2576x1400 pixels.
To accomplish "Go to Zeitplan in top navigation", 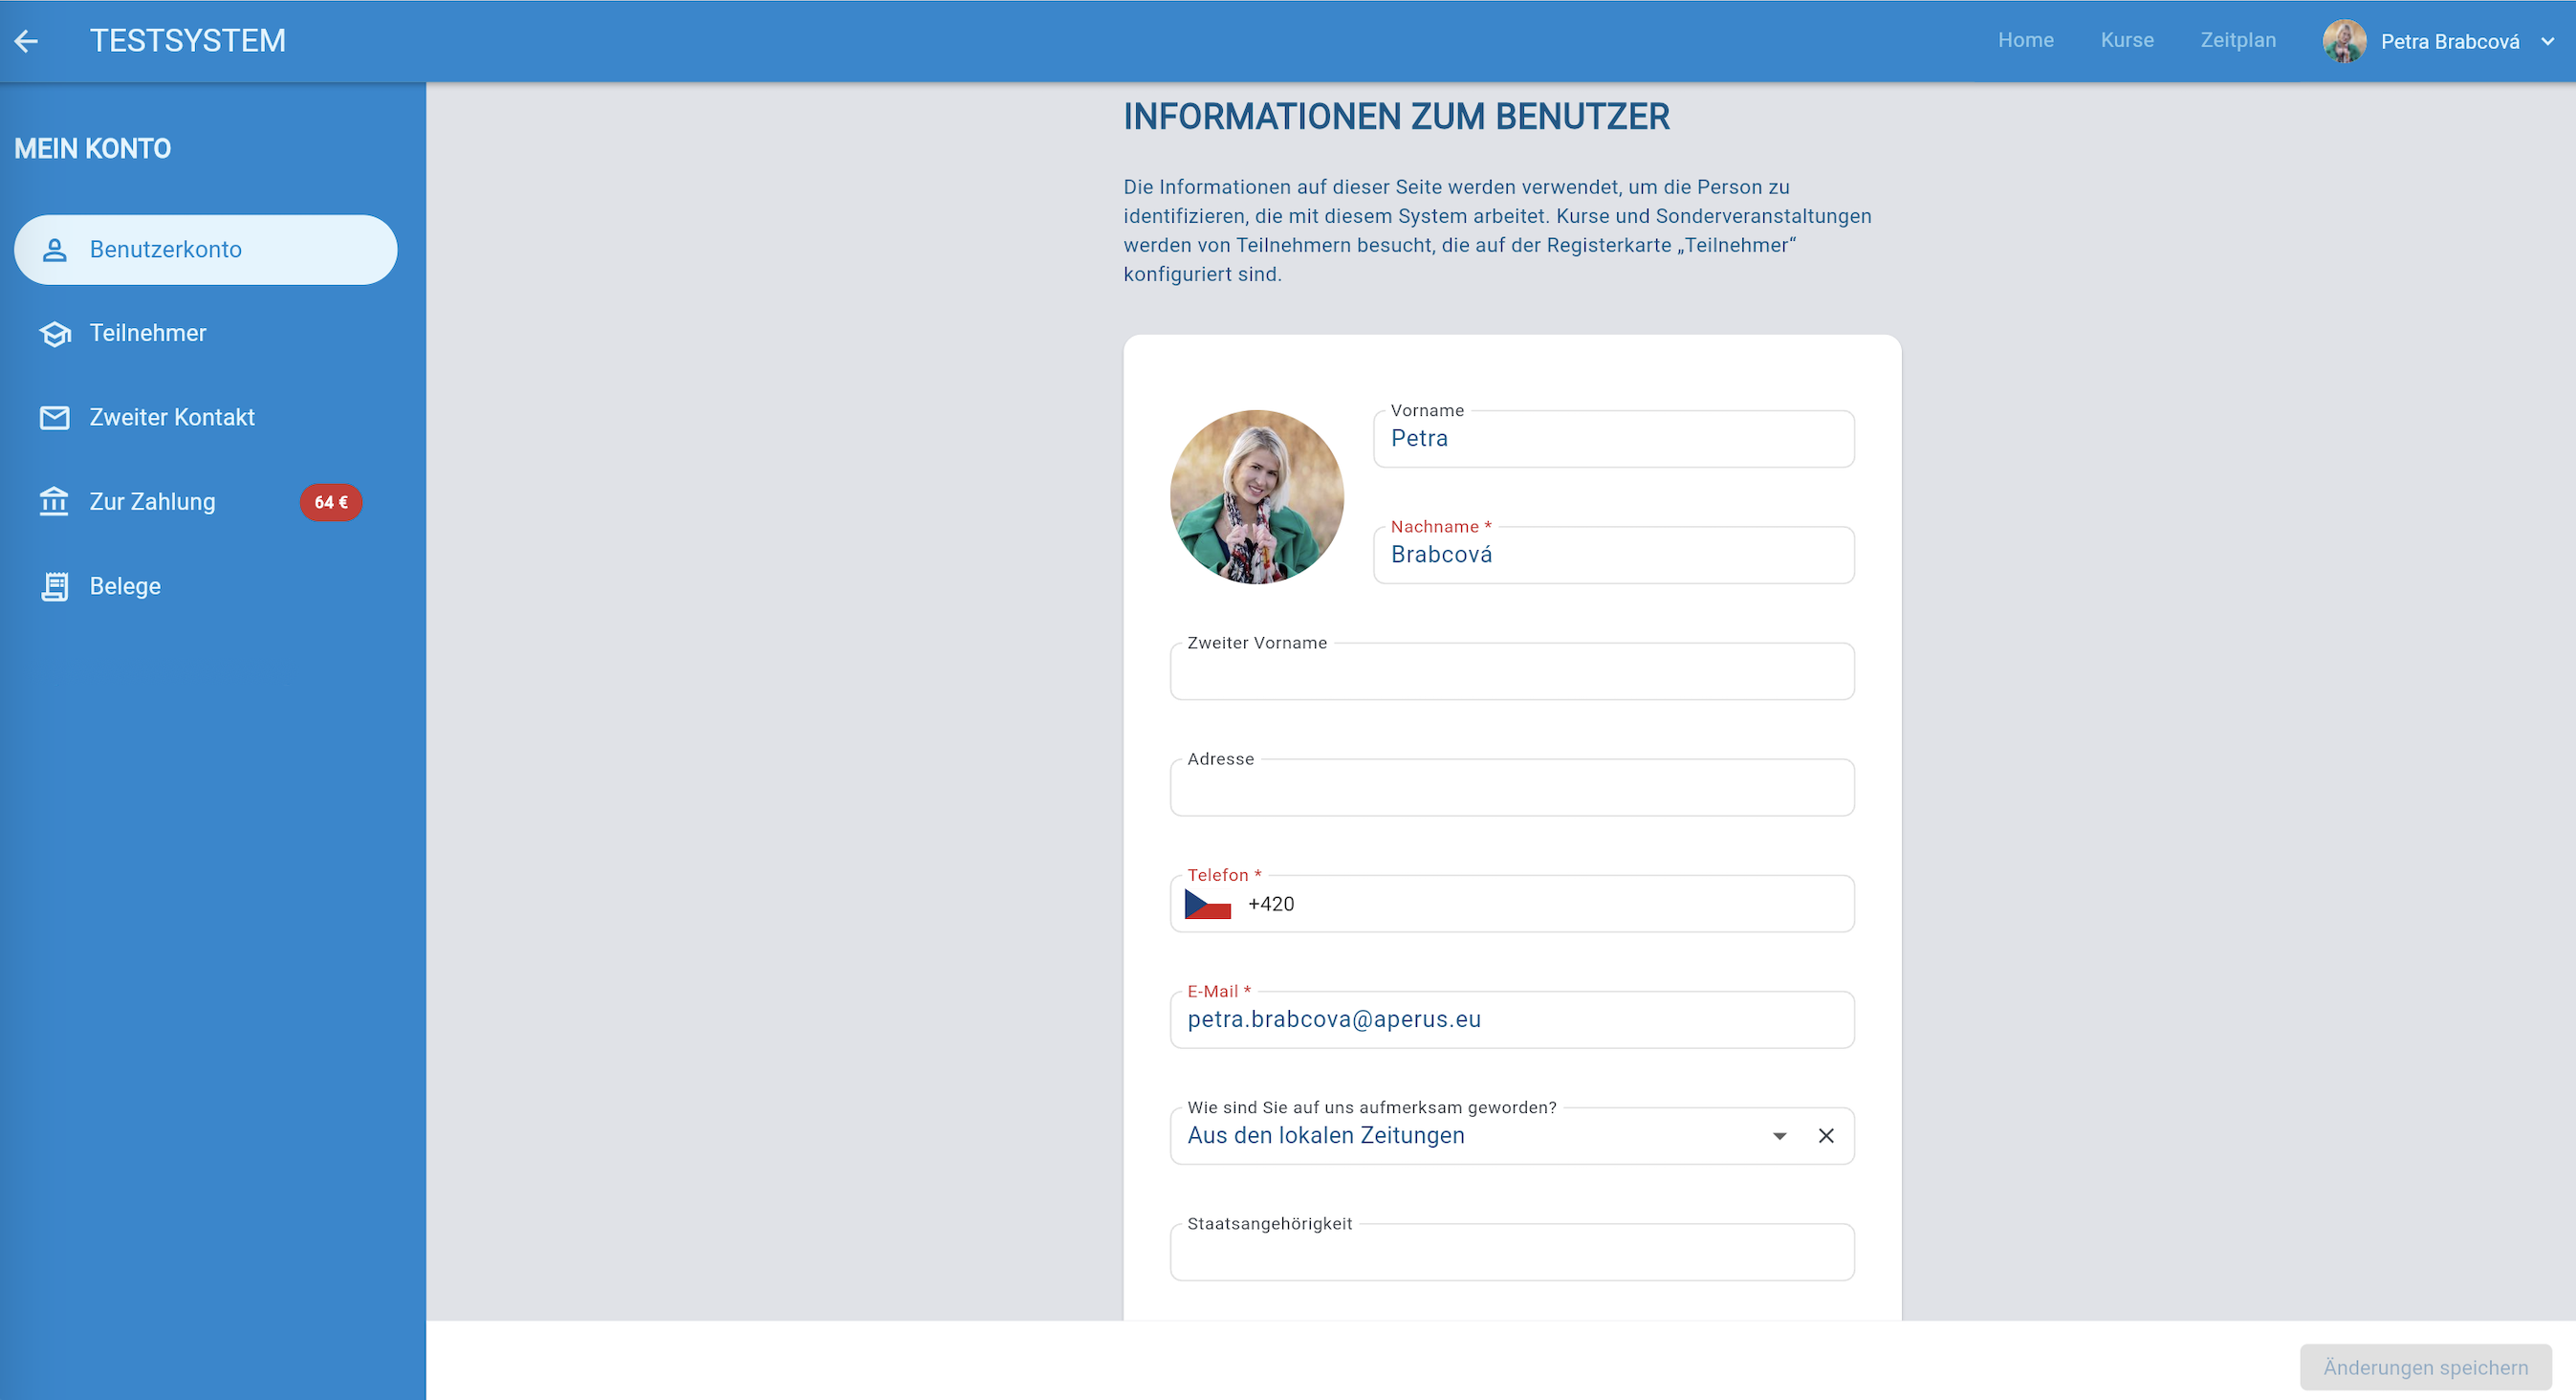I will pos(2238,40).
